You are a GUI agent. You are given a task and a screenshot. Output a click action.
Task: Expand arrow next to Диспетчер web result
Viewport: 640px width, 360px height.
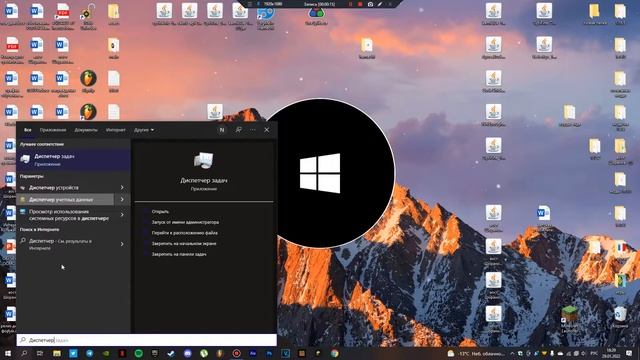122,244
